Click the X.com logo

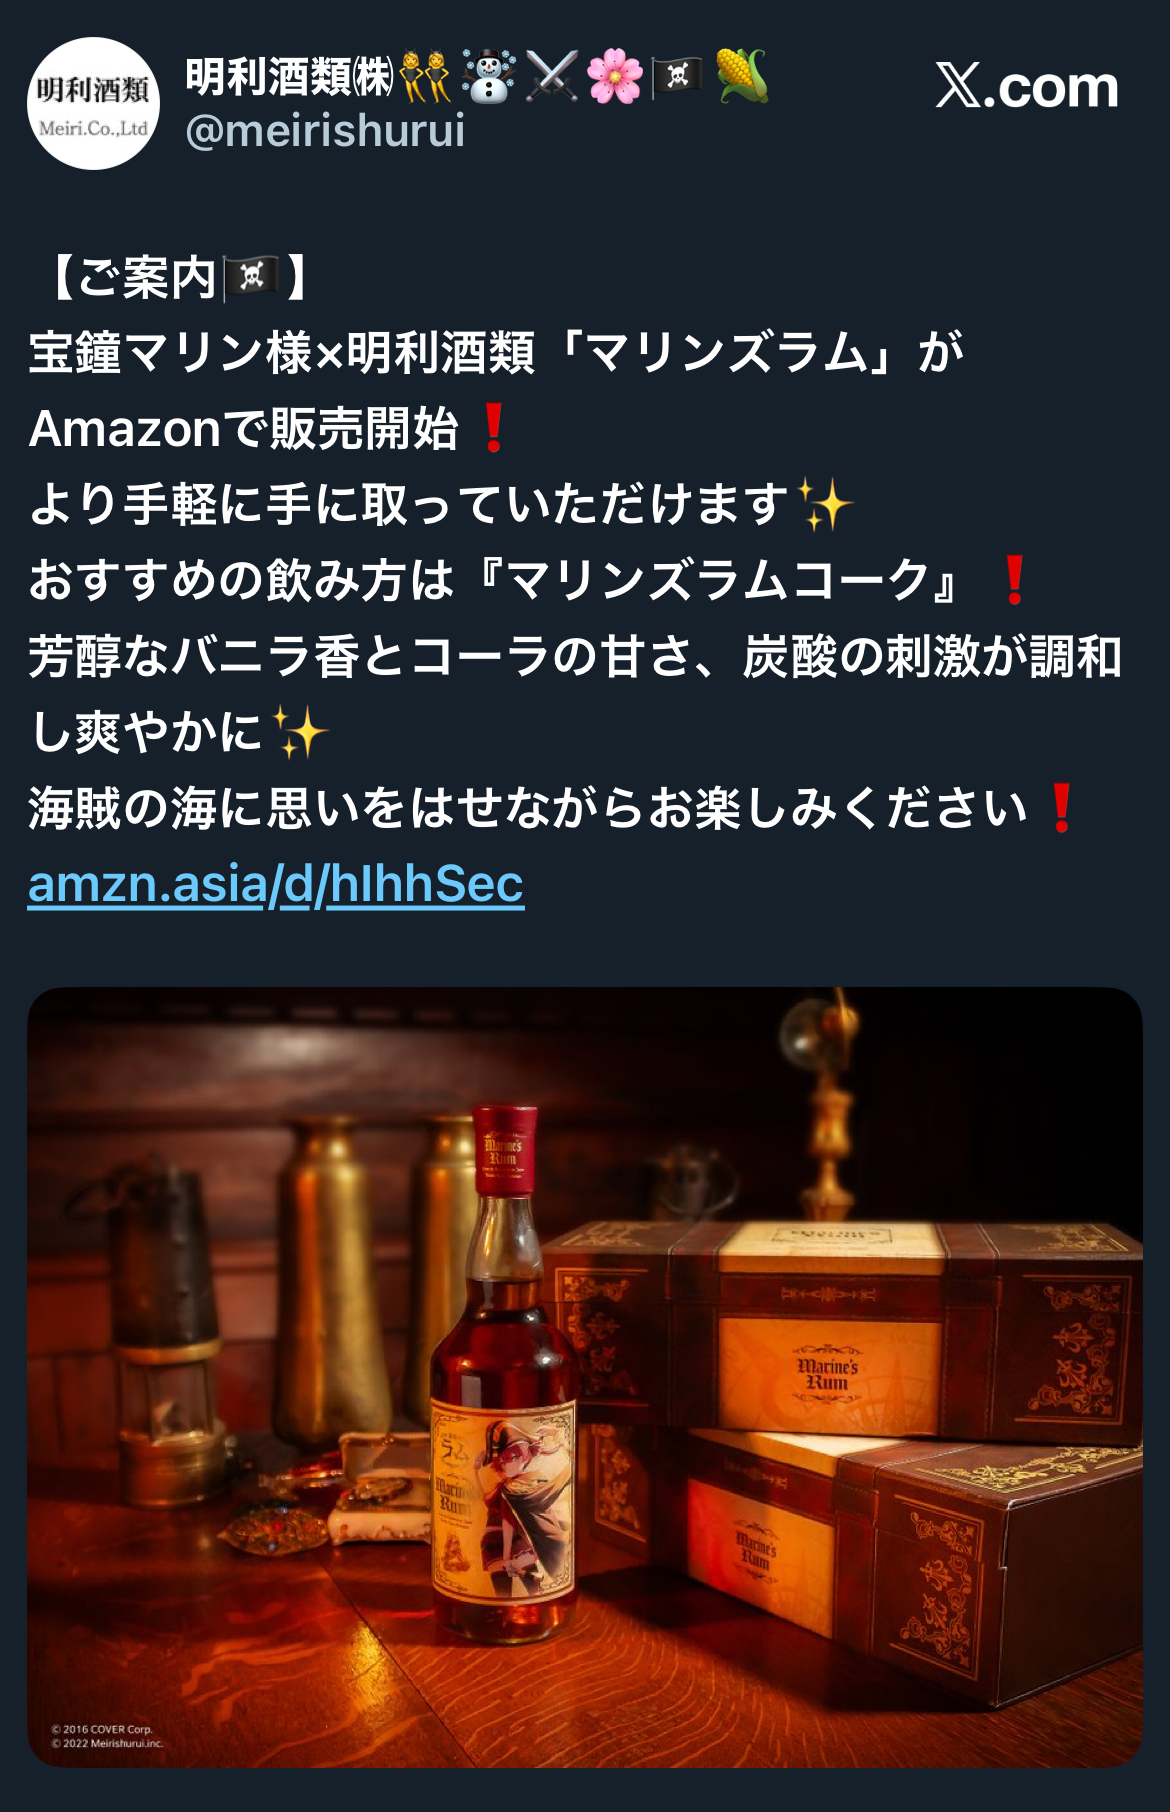[1026, 86]
